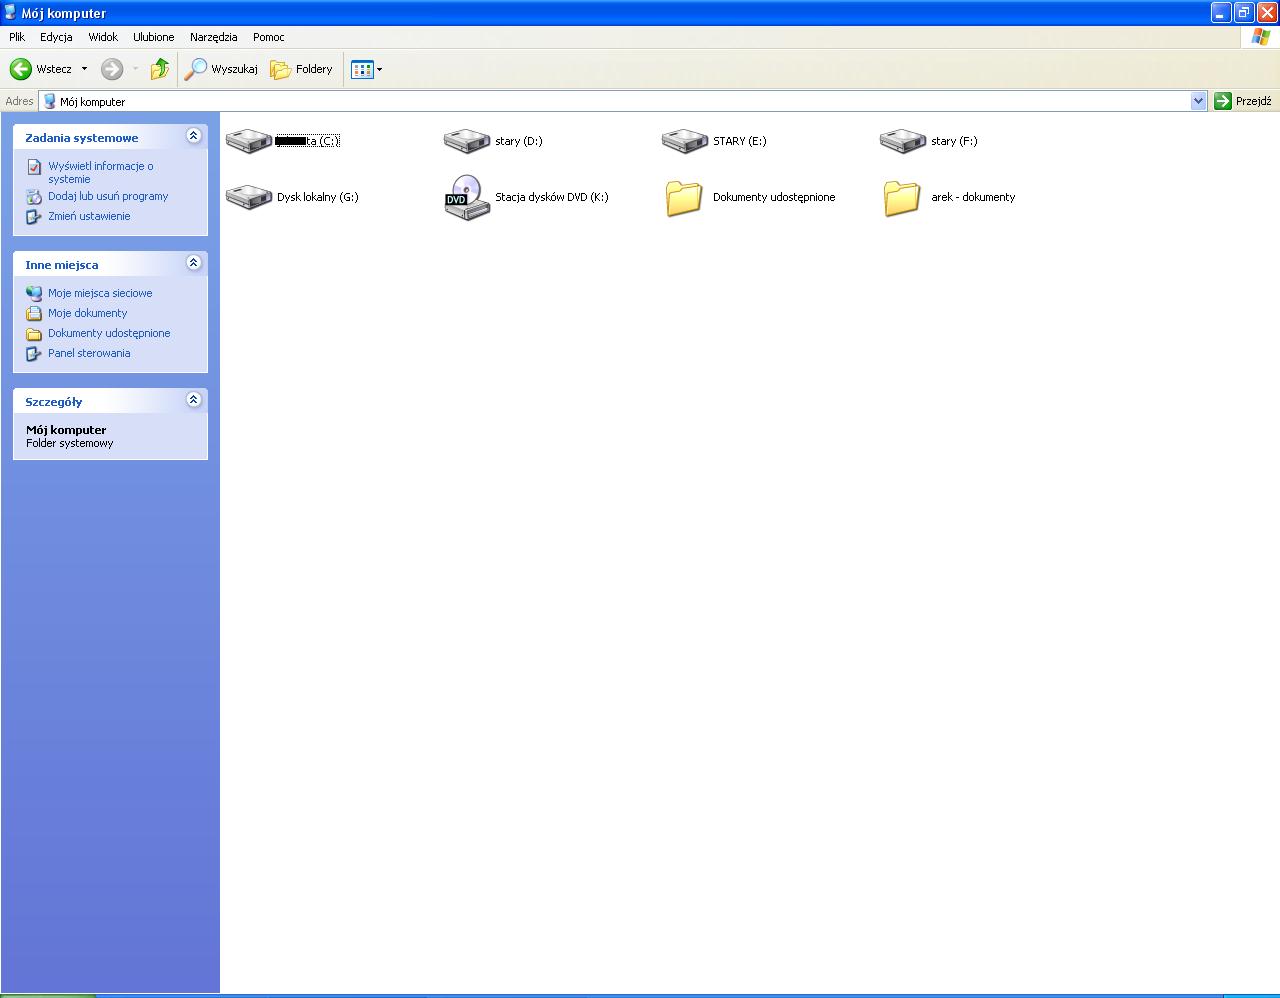Screen dimensions: 1280x998
Task: Open the local disk (C:) drive icon
Action: pos(249,141)
